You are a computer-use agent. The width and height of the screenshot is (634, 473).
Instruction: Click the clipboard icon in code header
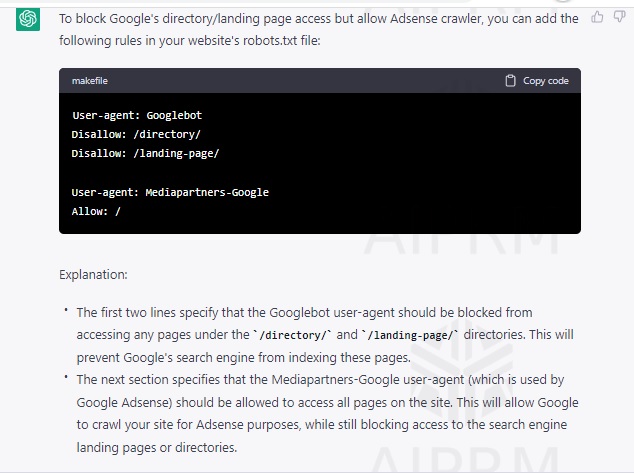pyautogui.click(x=511, y=81)
